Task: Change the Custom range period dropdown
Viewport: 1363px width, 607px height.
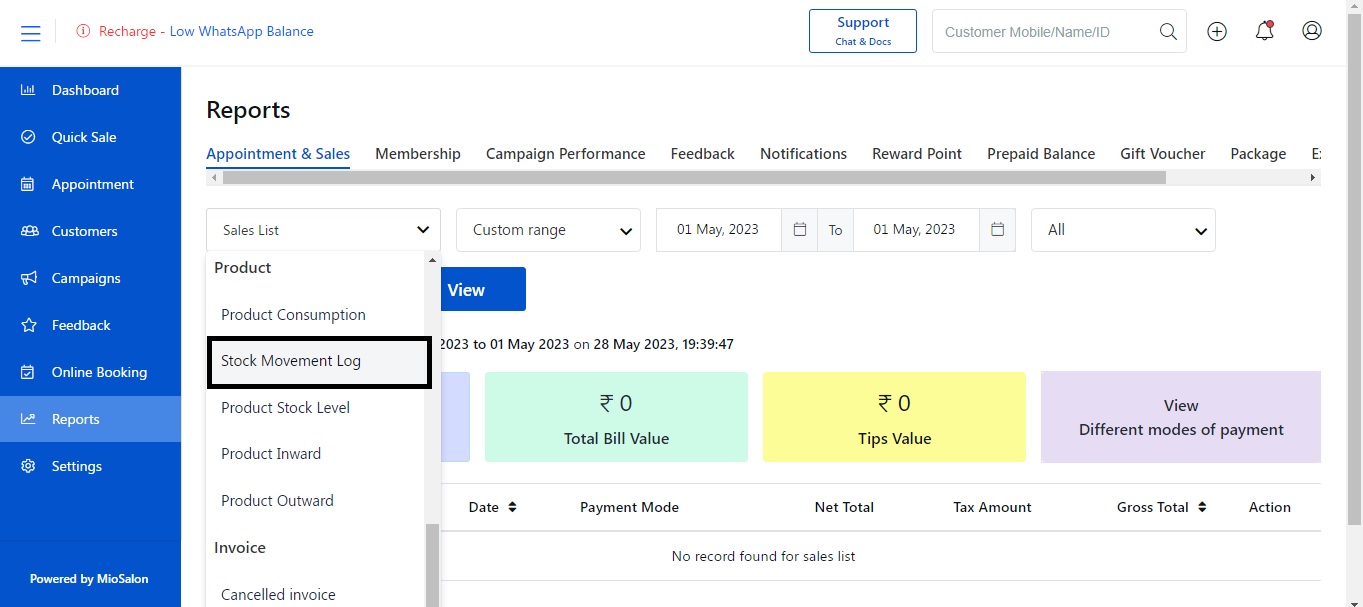Action: (548, 229)
